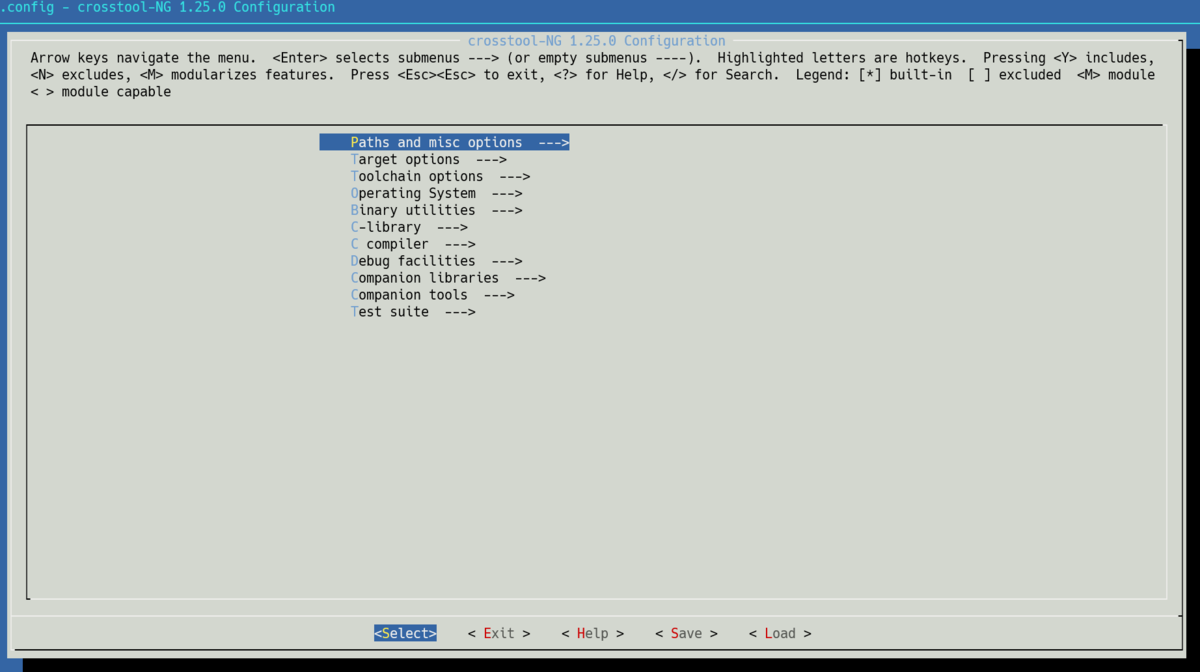Click the centered dialog title on the border

596,41
